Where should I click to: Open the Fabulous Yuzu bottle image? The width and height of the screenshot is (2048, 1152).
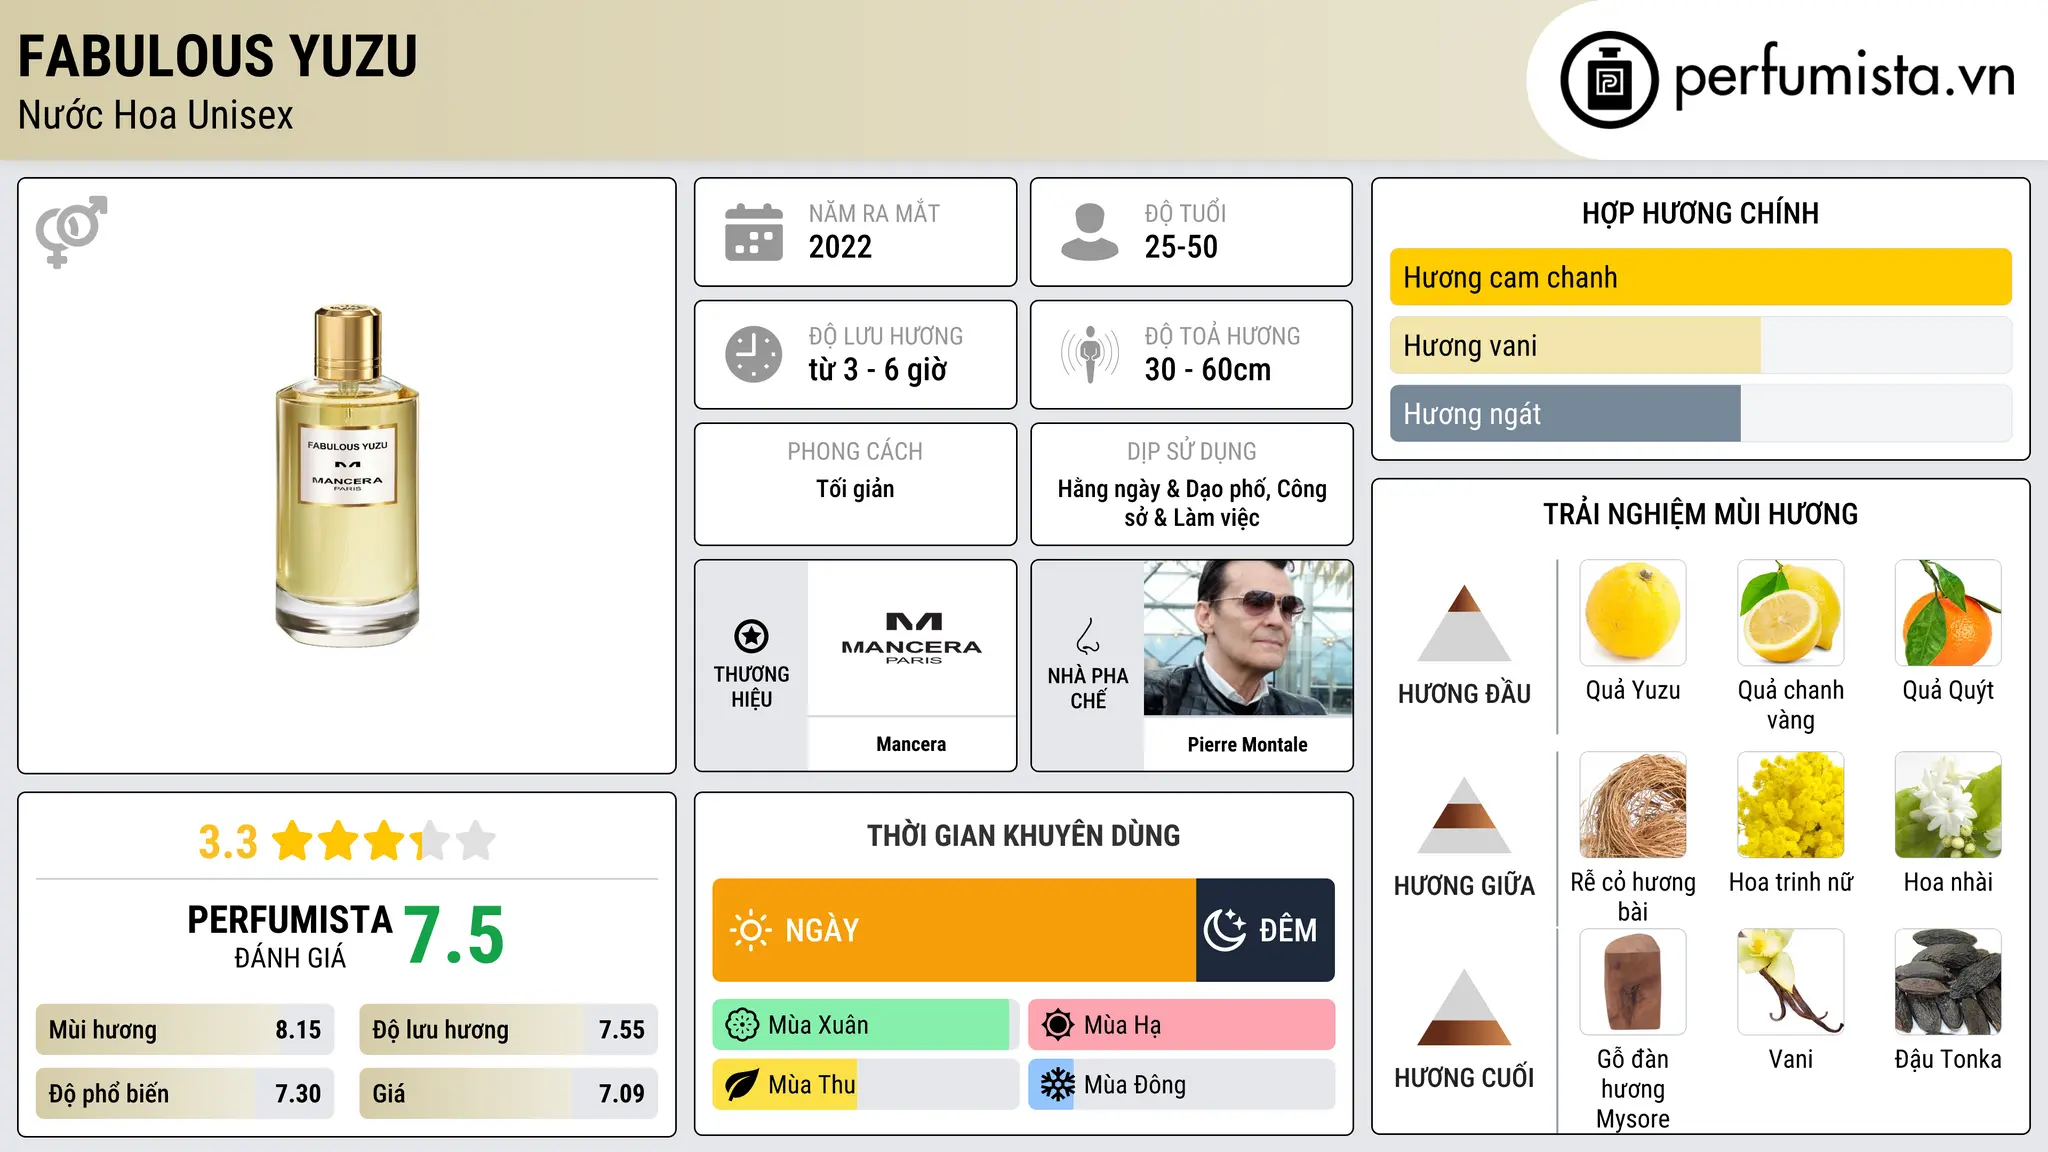pyautogui.click(x=347, y=476)
